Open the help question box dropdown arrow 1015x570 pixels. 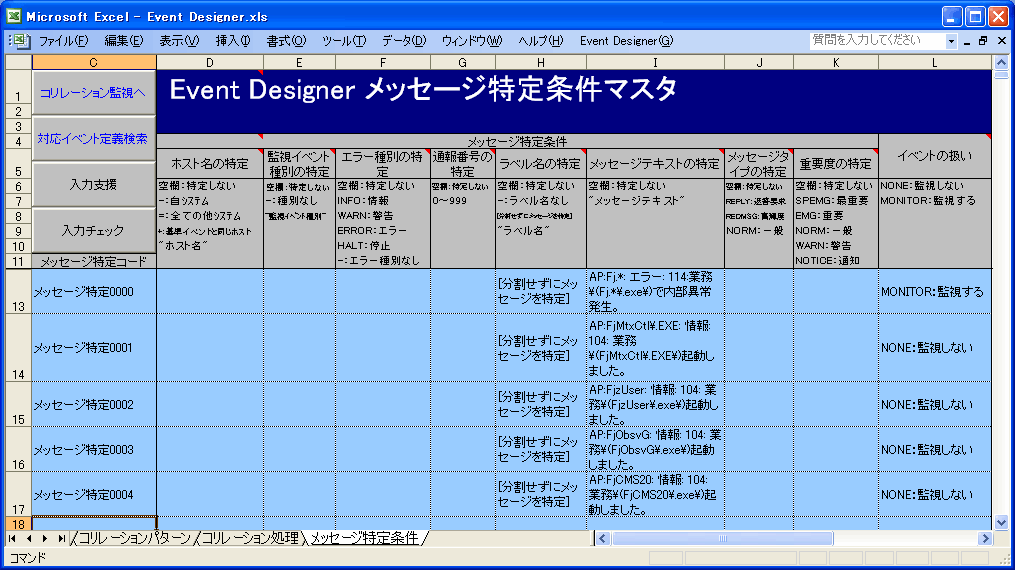951,41
